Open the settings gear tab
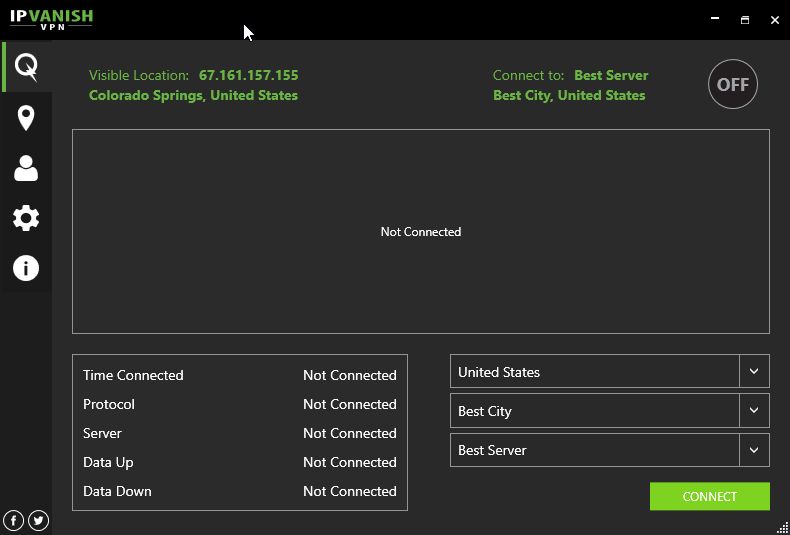Screen dimensions: 790x535 pyautogui.click(x=26, y=218)
